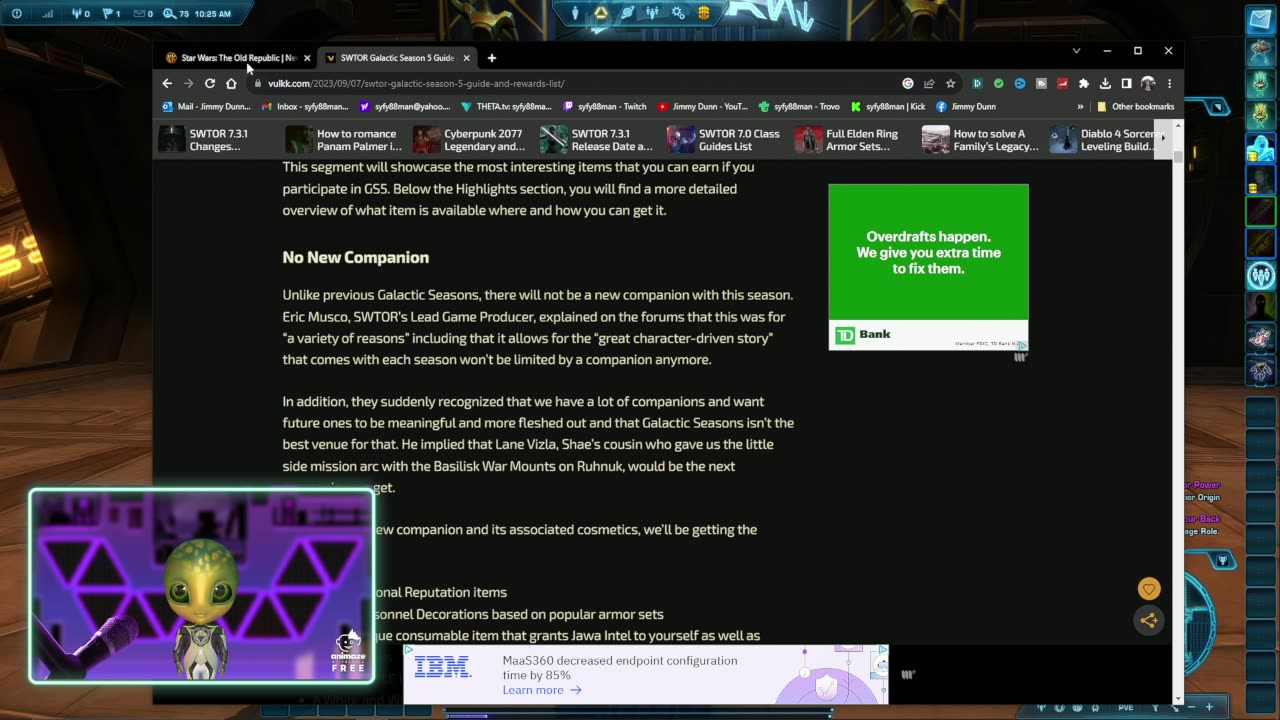Viewport: 1280px width, 720px height.
Task: Click the orange share floating button
Action: [1149, 621]
